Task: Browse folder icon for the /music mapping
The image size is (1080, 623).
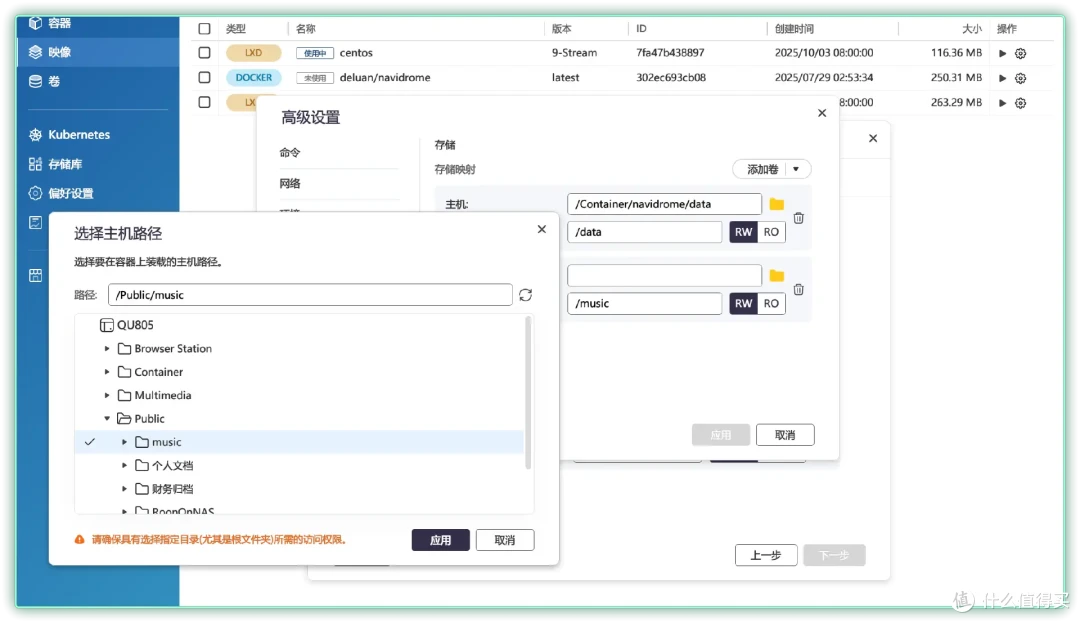Action: pos(777,275)
